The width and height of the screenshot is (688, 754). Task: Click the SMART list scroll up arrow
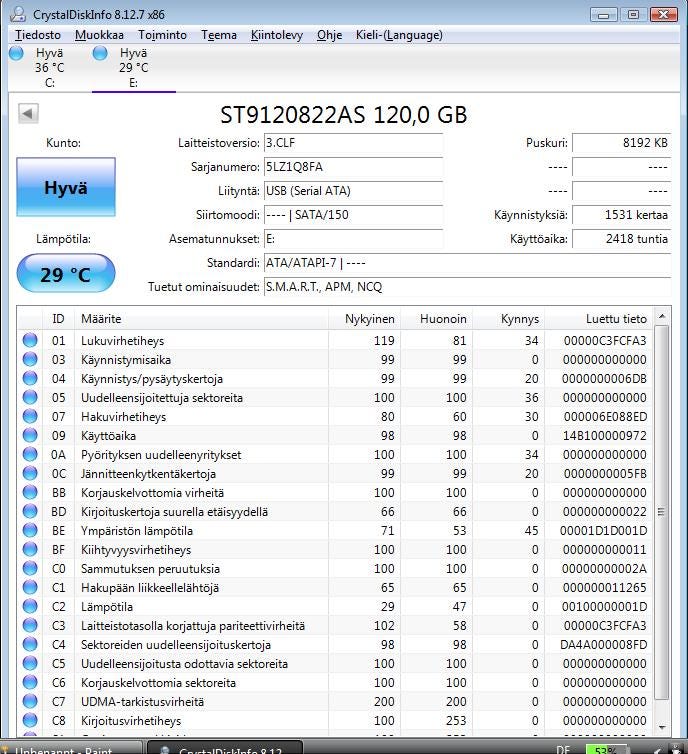[x=662, y=316]
